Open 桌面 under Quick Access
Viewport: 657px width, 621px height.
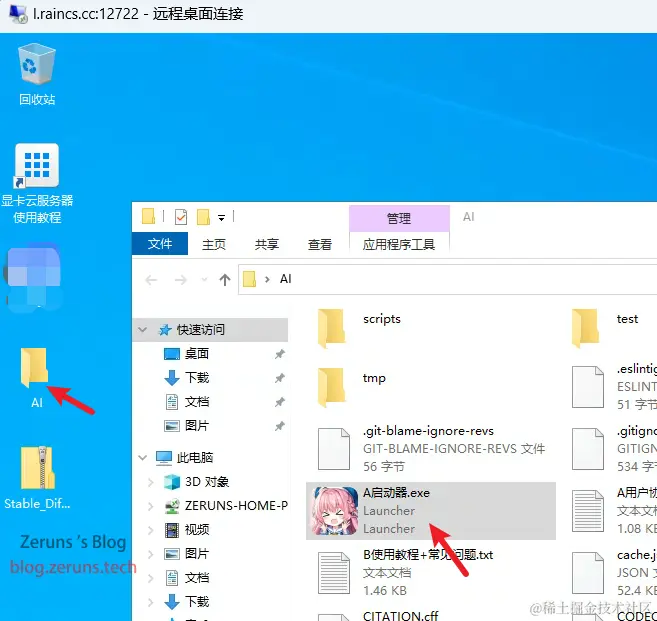point(197,354)
